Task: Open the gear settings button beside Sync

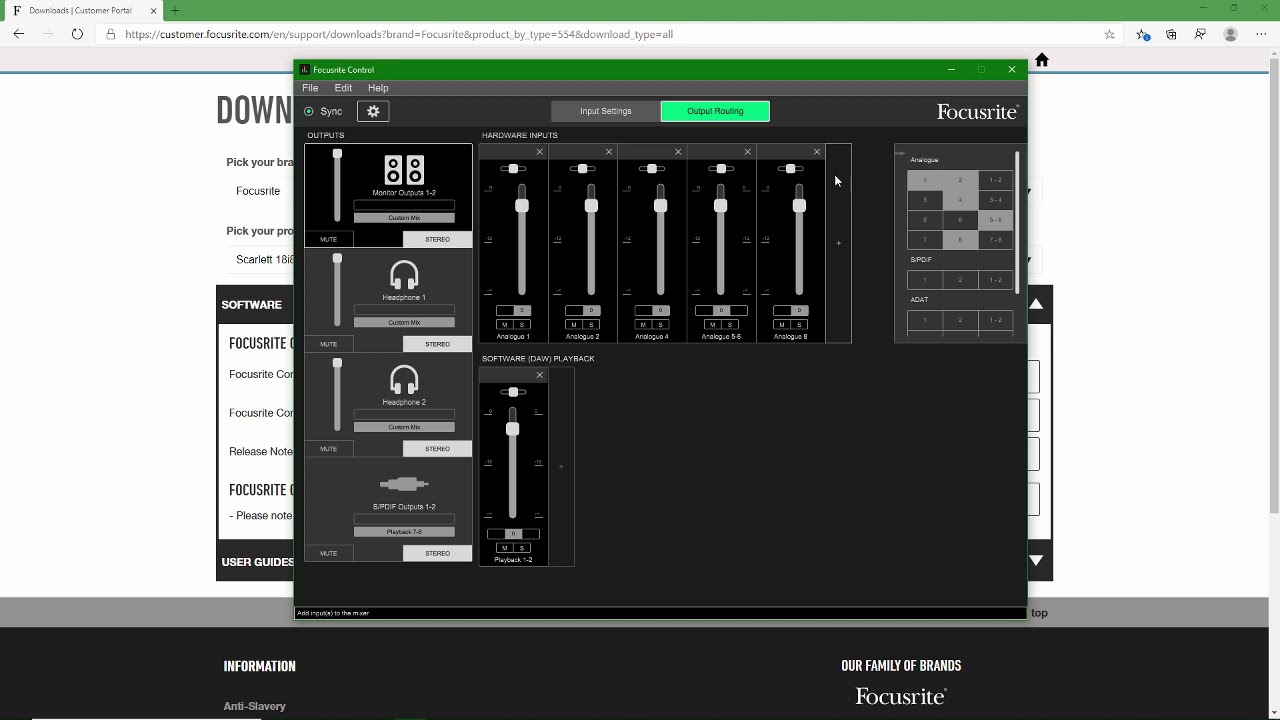Action: 373,111
